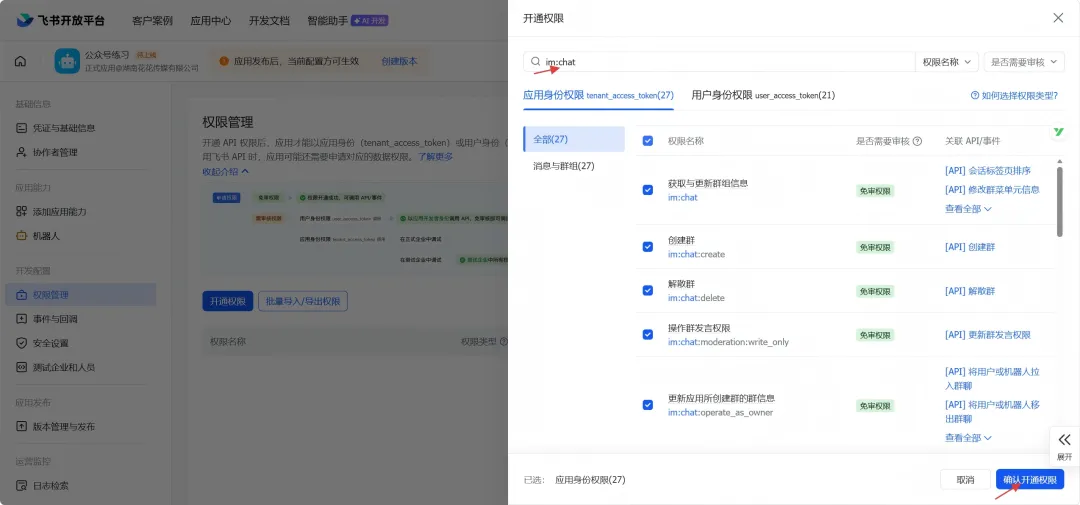This screenshot has height=505, width=1080.
Task: Uncheck the 操作群发言权限 permission checkbox
Action: 647,335
